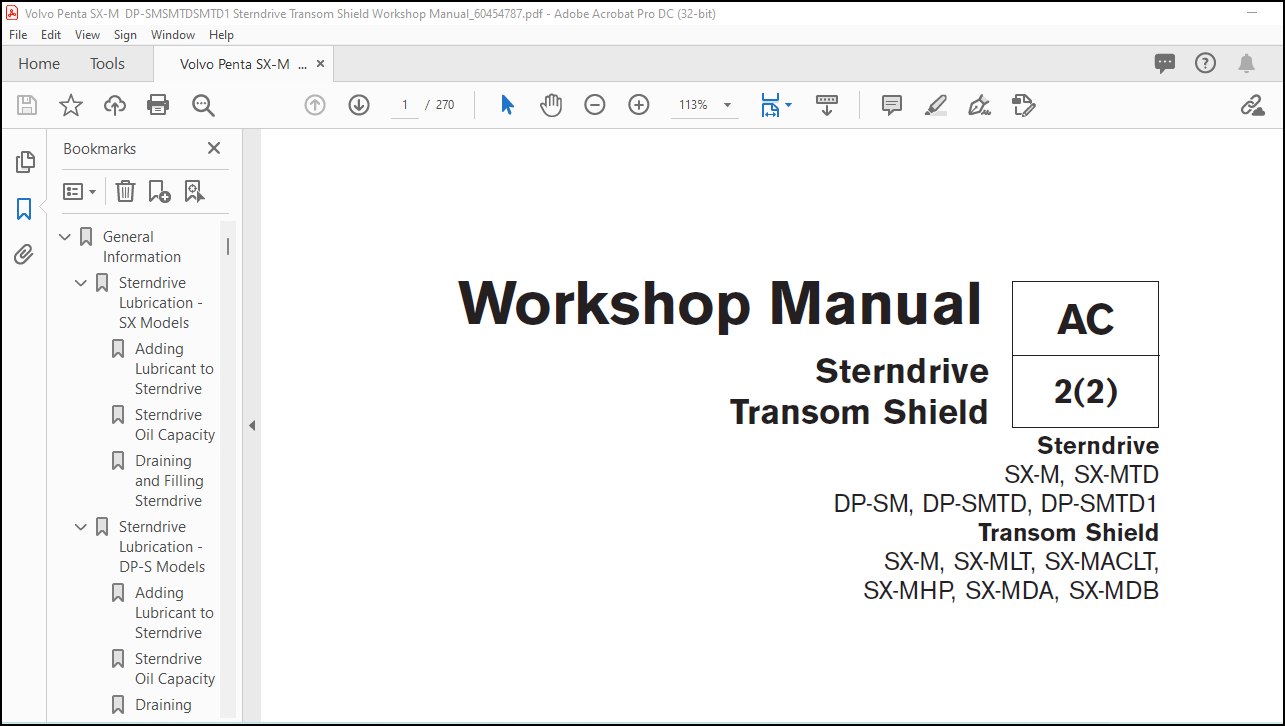Open the first Adding Lubricant to Sterndrive bookmark
This screenshot has height=726, width=1285.
point(174,369)
